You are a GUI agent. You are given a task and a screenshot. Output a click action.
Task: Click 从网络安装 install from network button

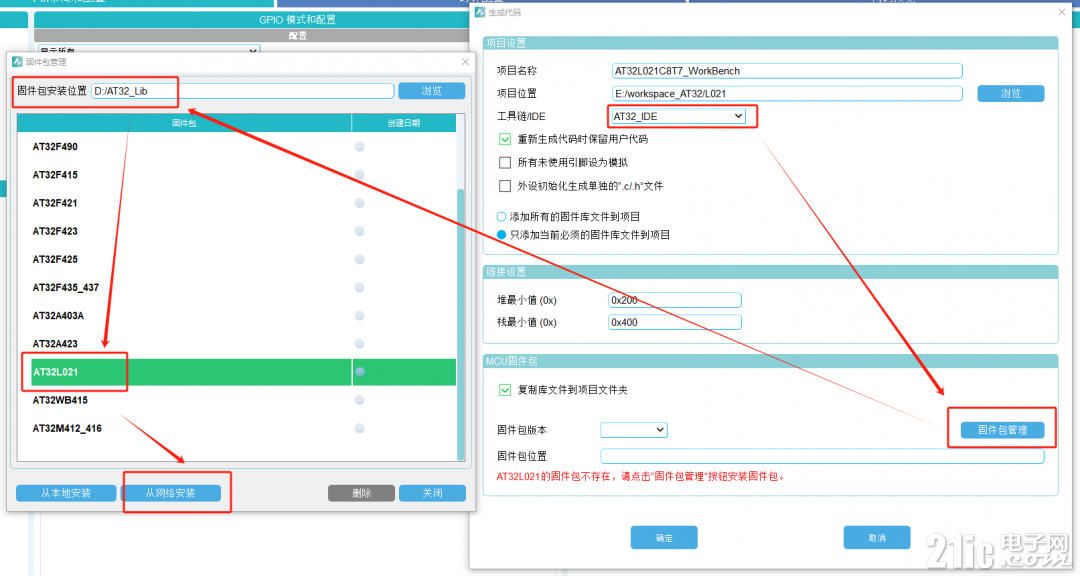click(x=171, y=493)
